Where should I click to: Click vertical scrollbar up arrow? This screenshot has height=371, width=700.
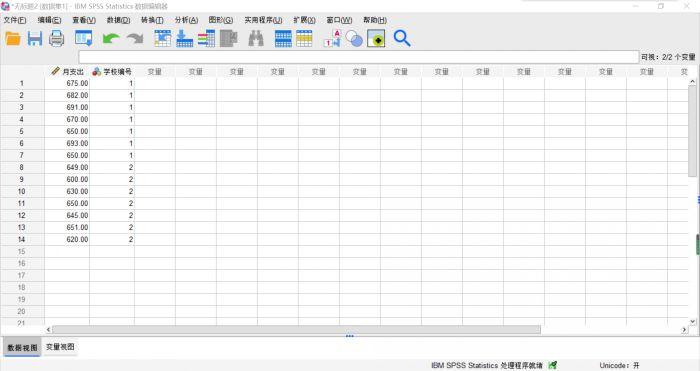point(692,82)
